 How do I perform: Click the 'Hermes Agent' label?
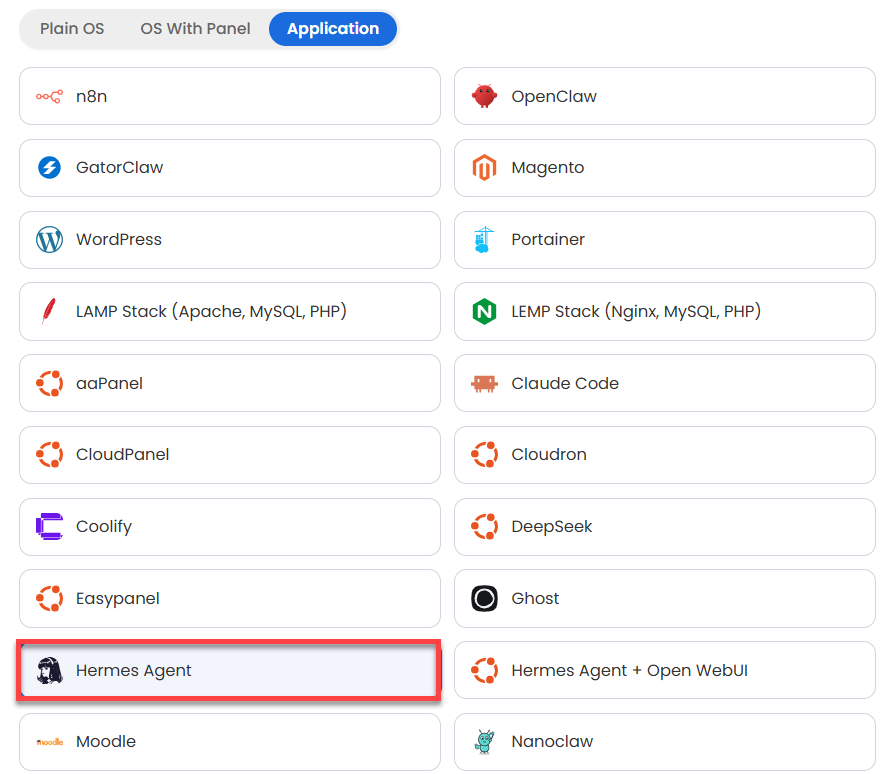point(134,671)
